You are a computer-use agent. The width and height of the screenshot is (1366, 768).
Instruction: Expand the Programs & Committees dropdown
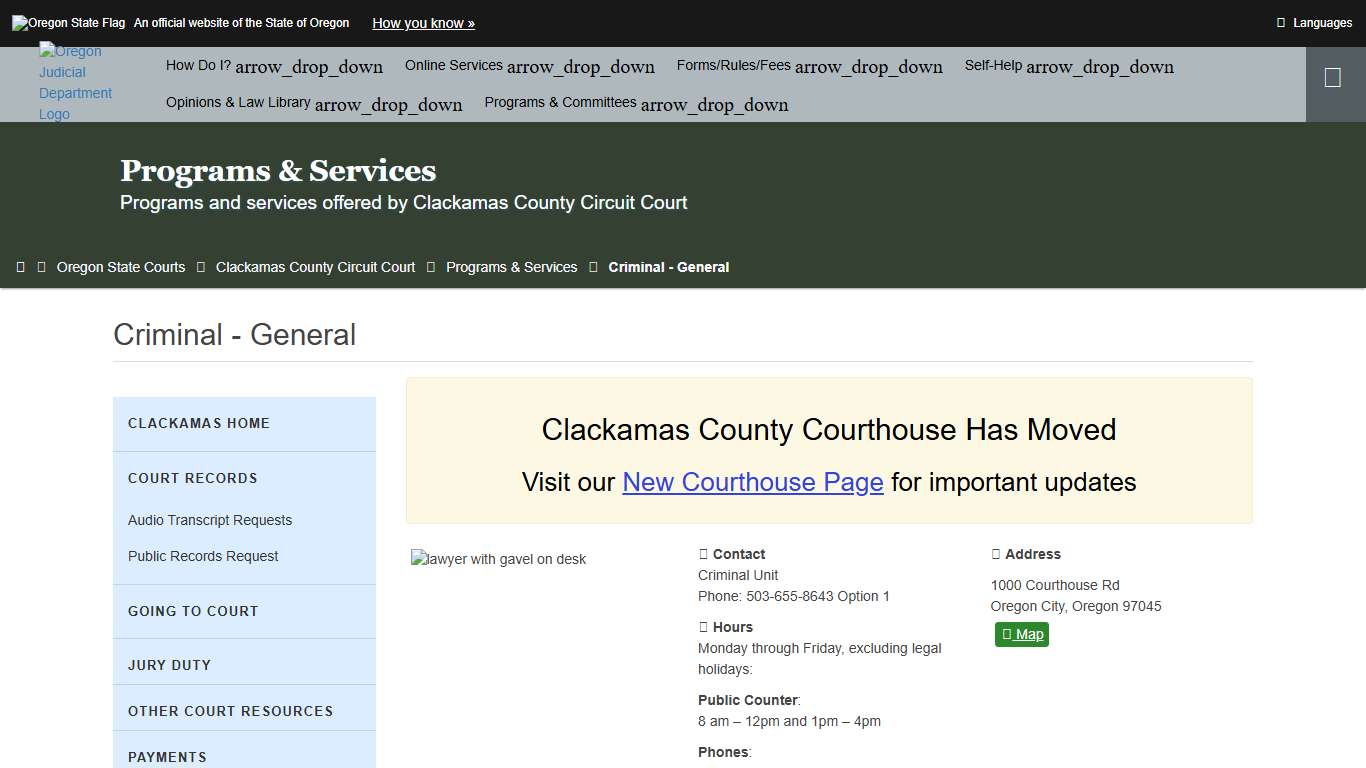pyautogui.click(x=636, y=102)
